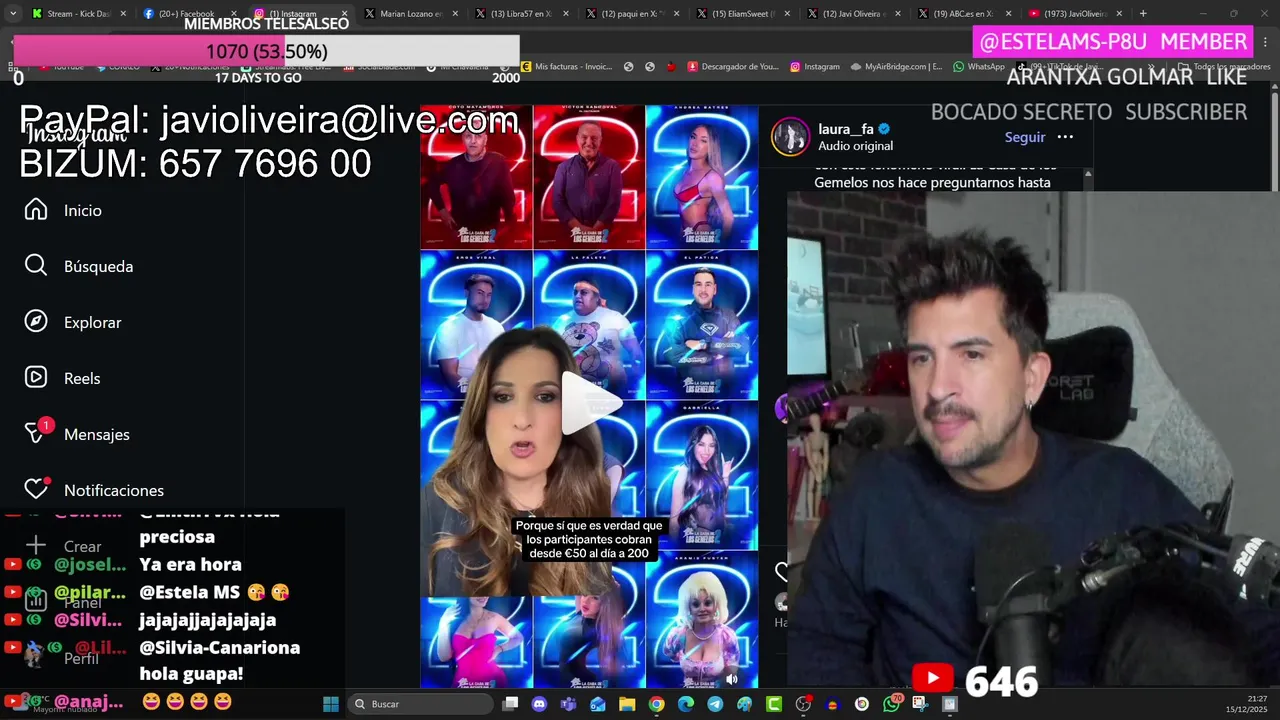Image resolution: width=1280 pixels, height=720 pixels.
Task: Close the Instagram browser tab
Action: click(344, 14)
